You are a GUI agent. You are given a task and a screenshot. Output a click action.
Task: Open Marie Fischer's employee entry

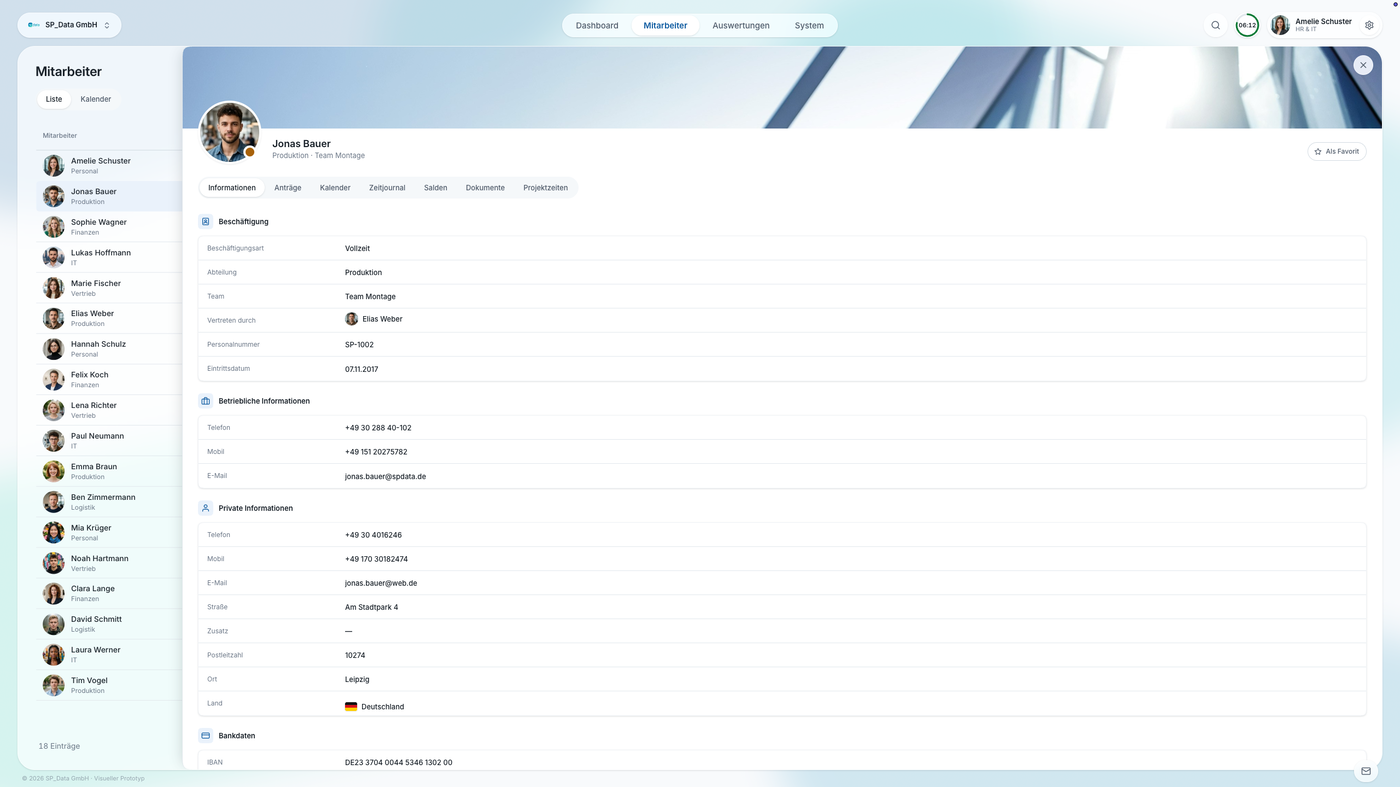(109, 288)
